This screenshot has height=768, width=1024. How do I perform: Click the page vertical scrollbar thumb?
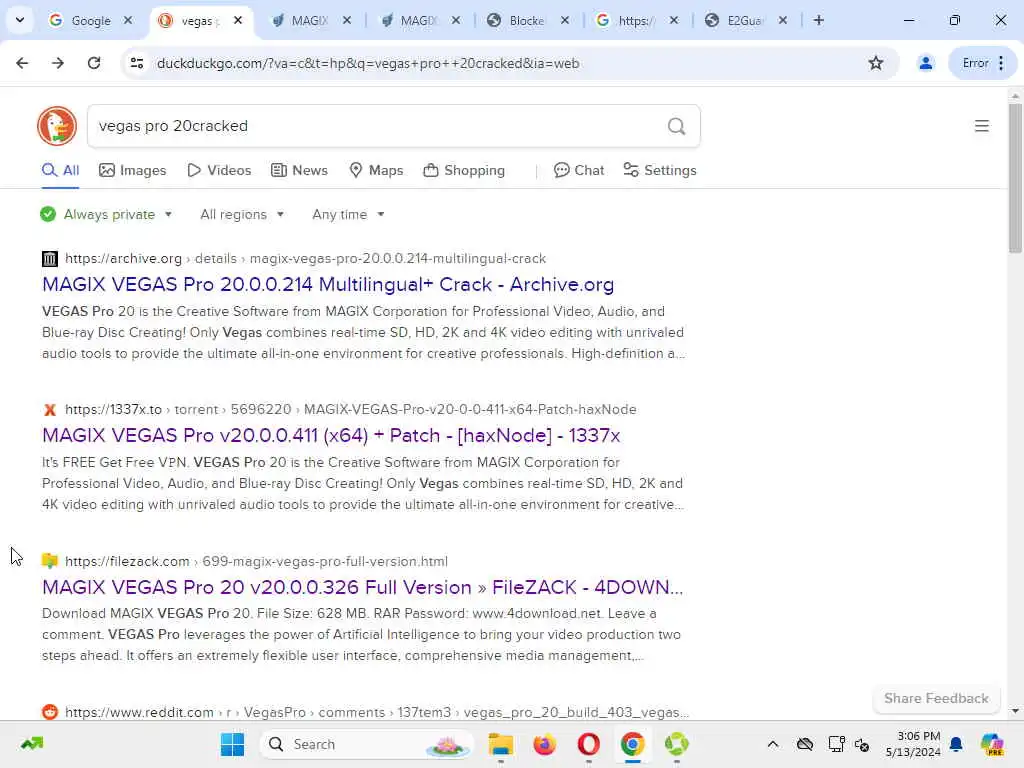click(1015, 178)
